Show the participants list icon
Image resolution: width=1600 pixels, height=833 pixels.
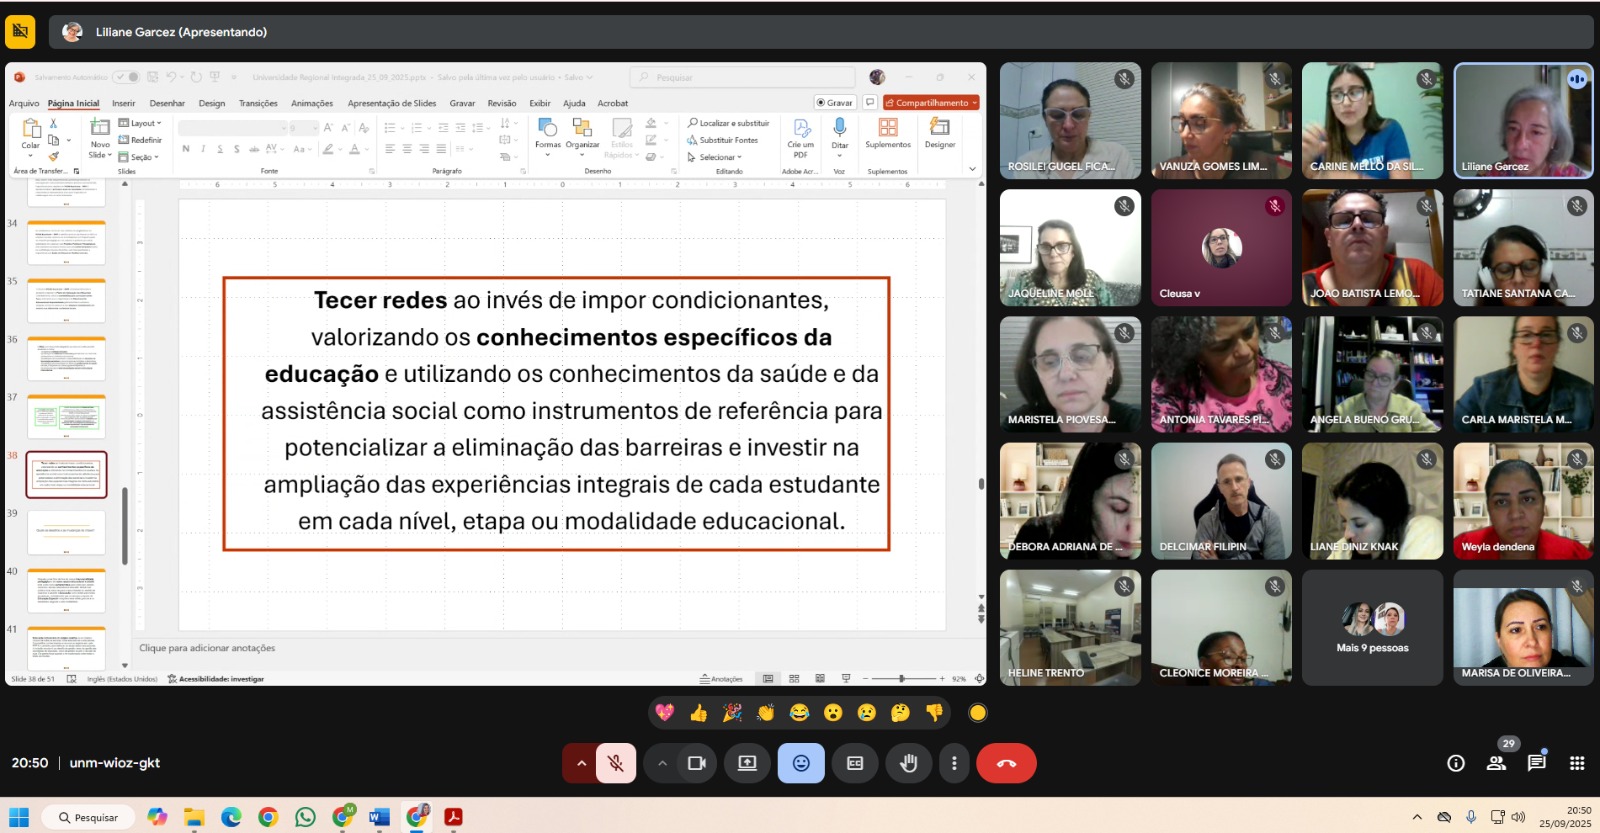point(1496,763)
